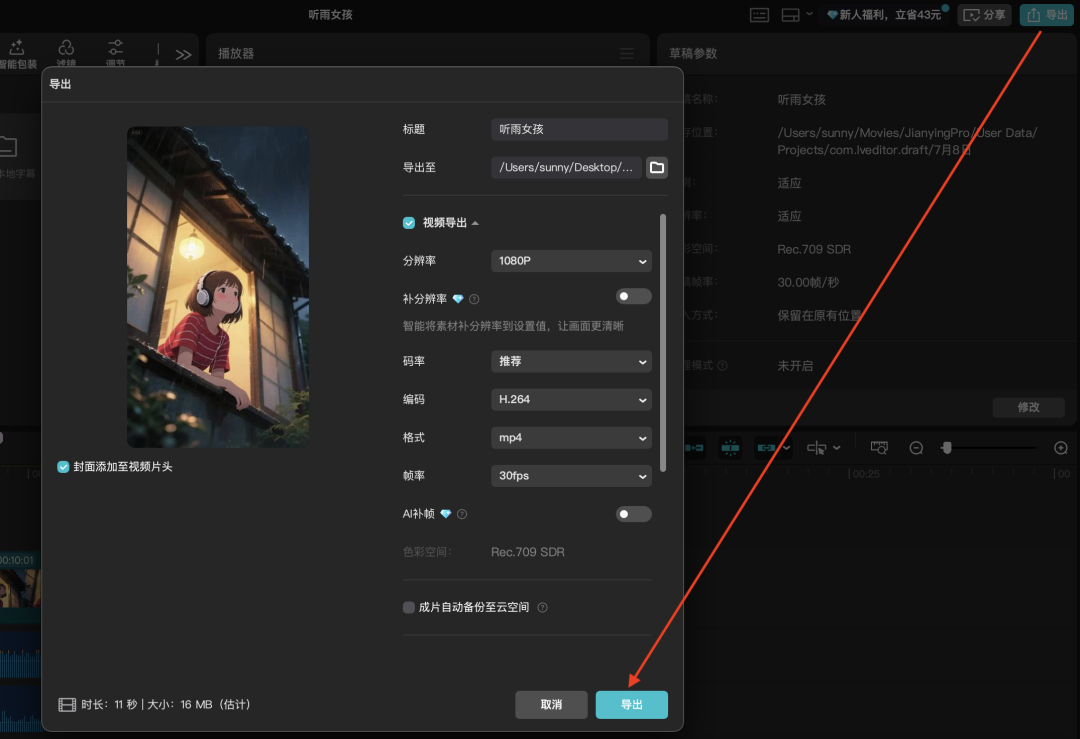Open the 编码 H.264 dropdown
Image resolution: width=1080 pixels, height=739 pixels.
coord(571,399)
